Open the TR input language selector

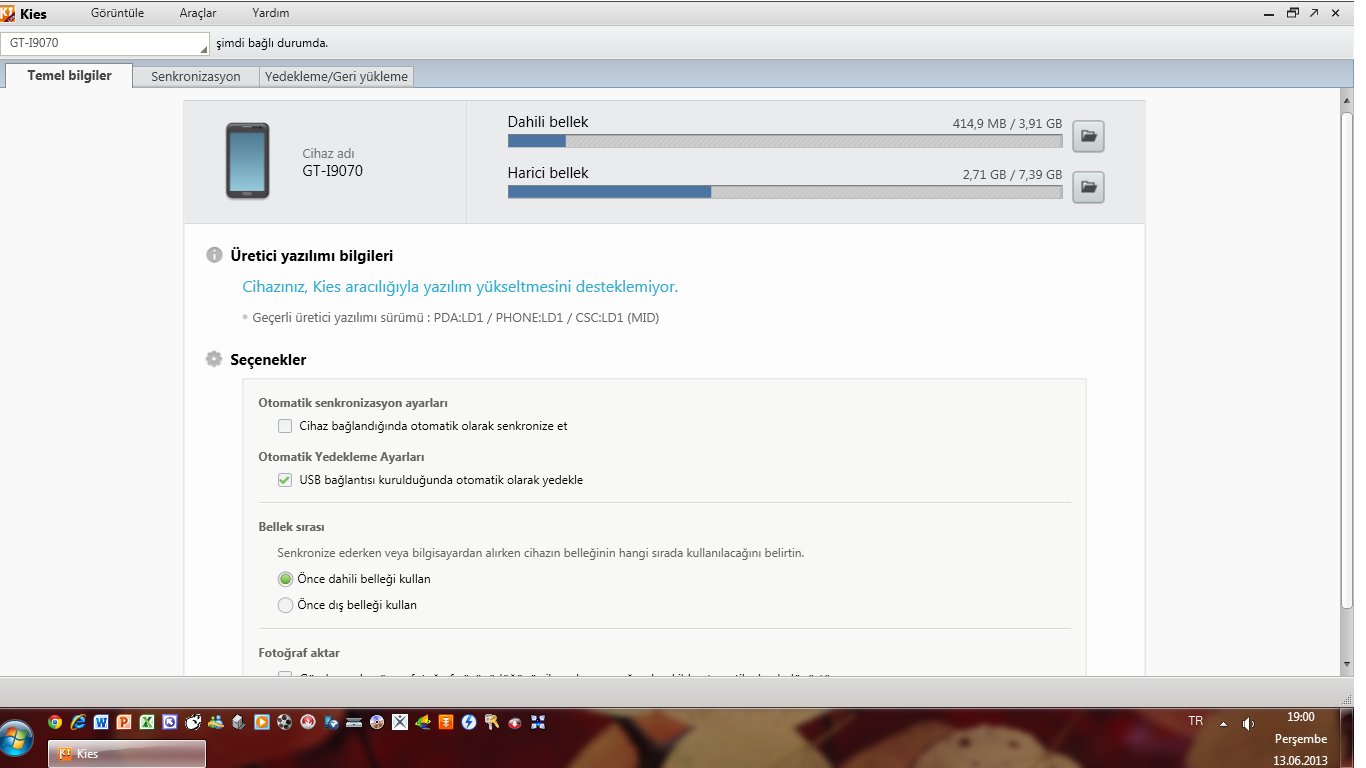[1196, 721]
